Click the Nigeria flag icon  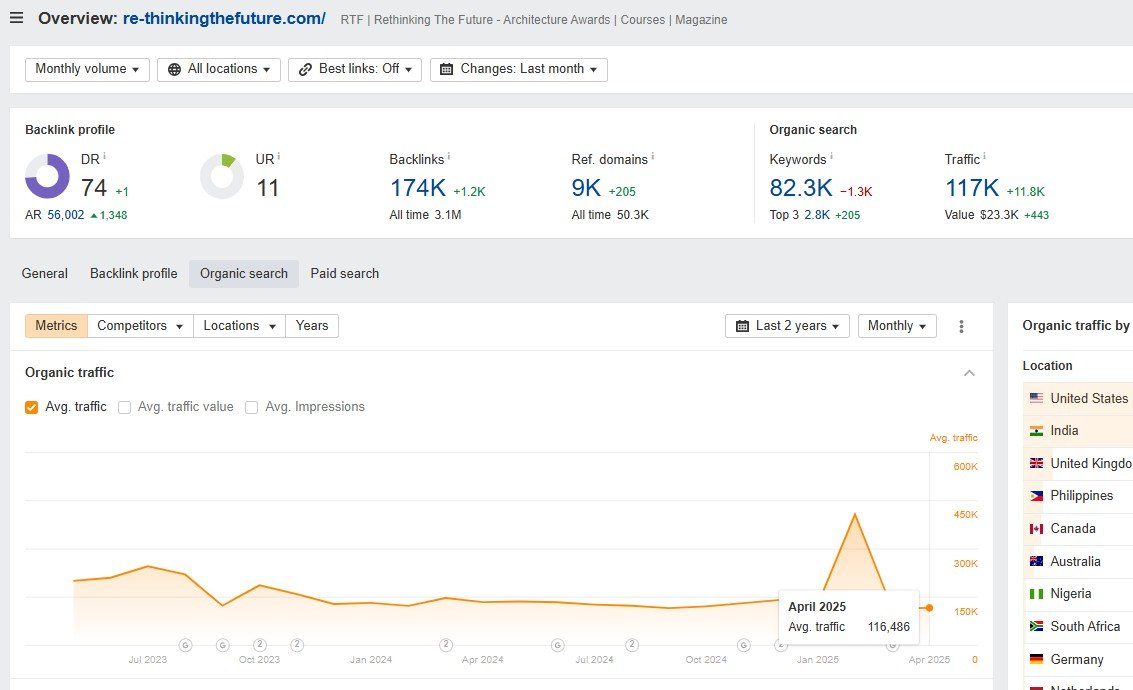click(x=1036, y=594)
